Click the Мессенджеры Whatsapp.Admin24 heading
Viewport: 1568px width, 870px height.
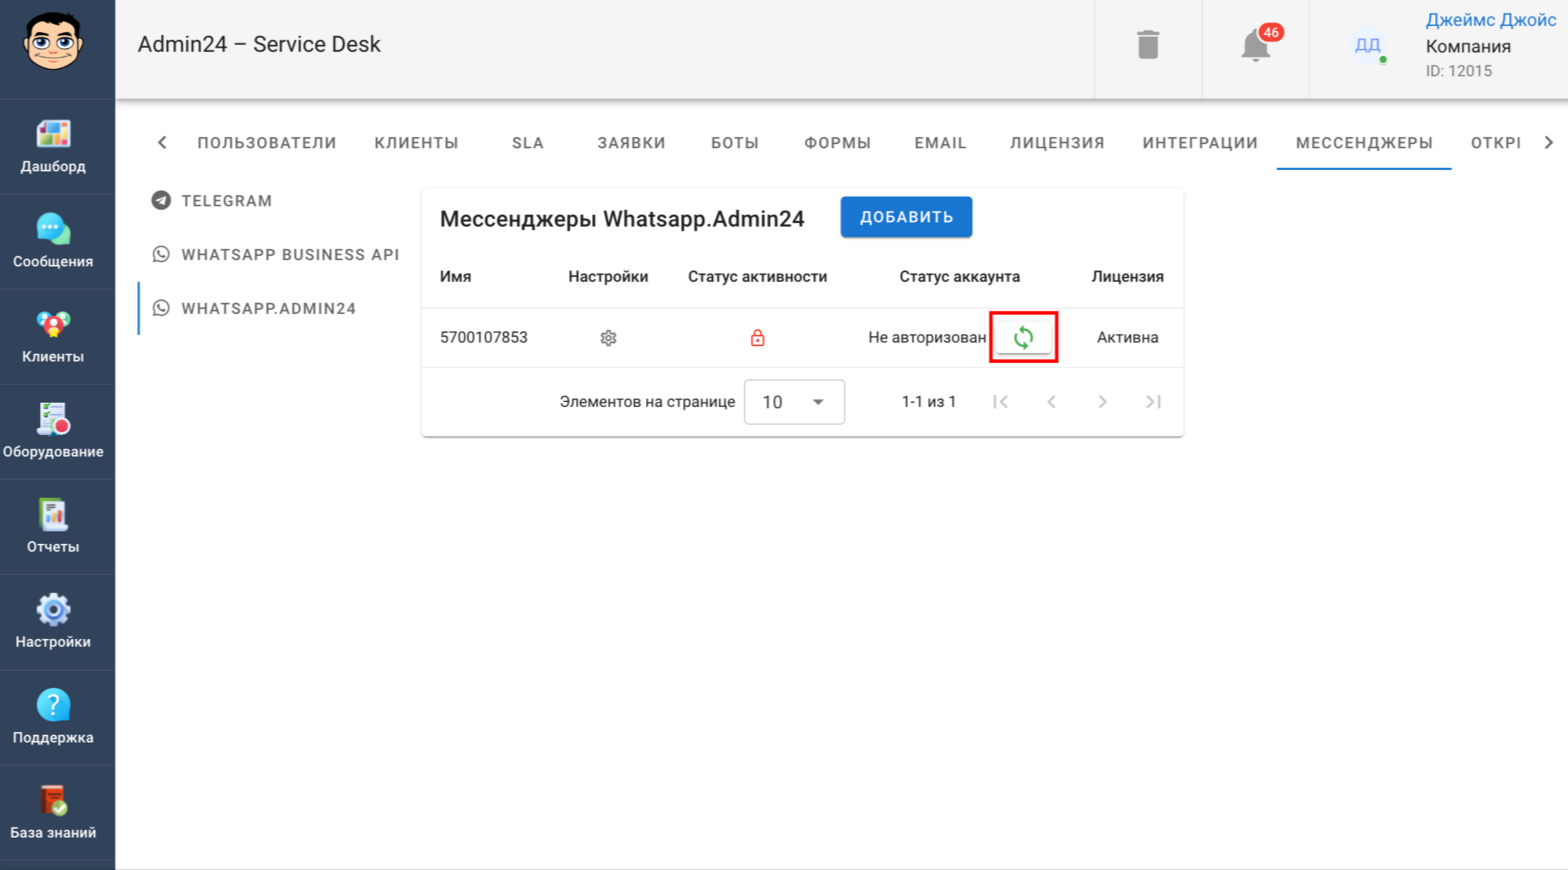click(622, 219)
